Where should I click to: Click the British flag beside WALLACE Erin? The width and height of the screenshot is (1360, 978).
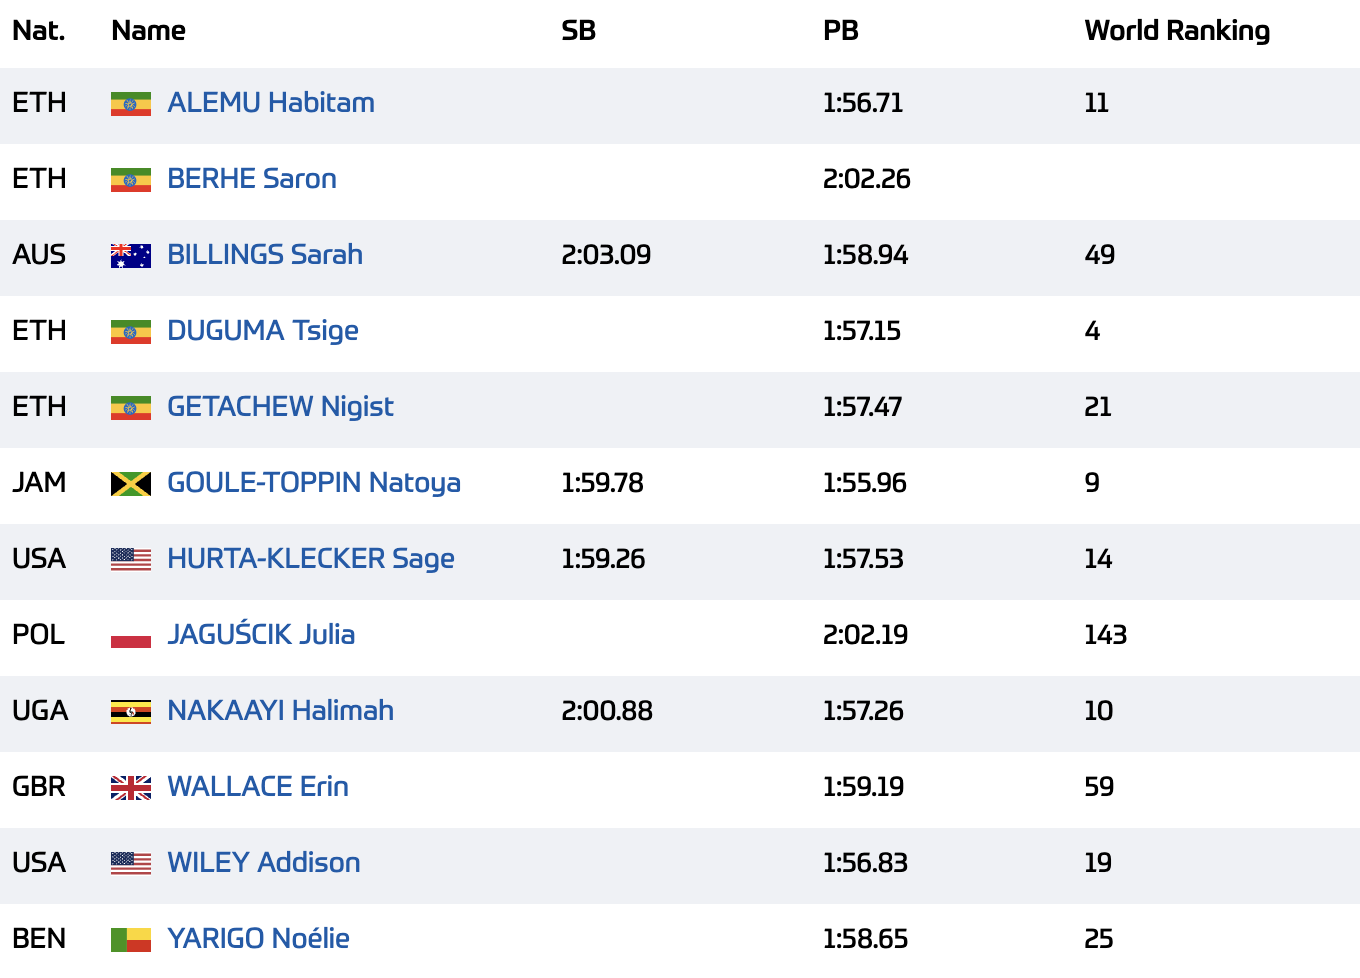tap(130, 788)
